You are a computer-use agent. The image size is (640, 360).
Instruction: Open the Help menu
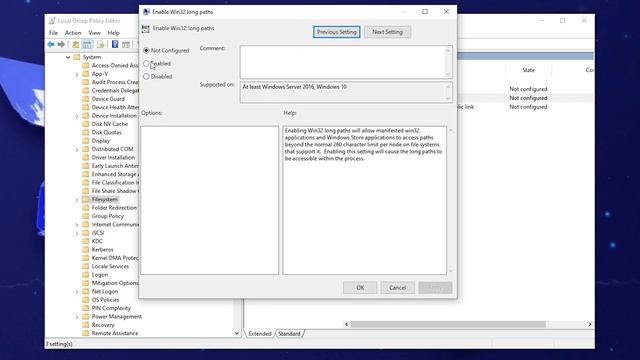(113, 33)
